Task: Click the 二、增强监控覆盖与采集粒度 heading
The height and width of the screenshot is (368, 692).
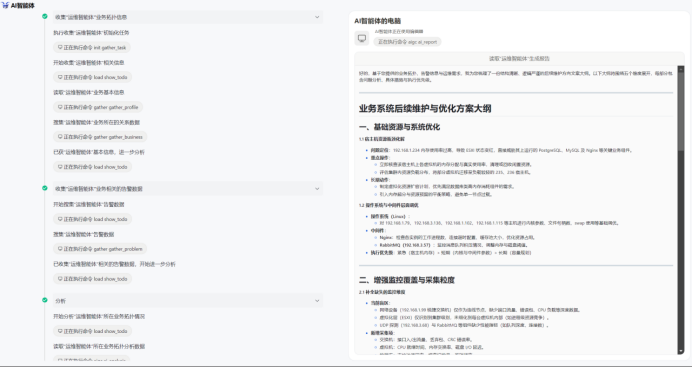Action: pos(407,280)
